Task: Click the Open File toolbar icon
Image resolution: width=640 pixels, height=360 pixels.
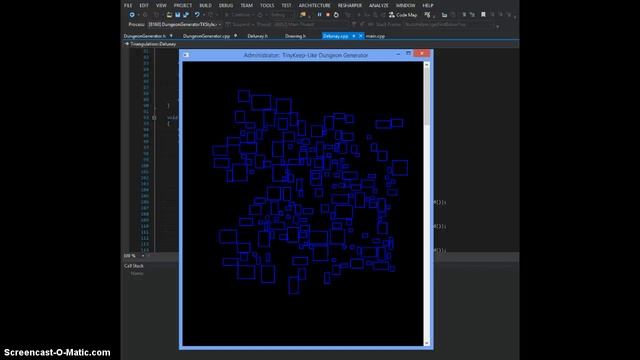Action: coord(169,15)
